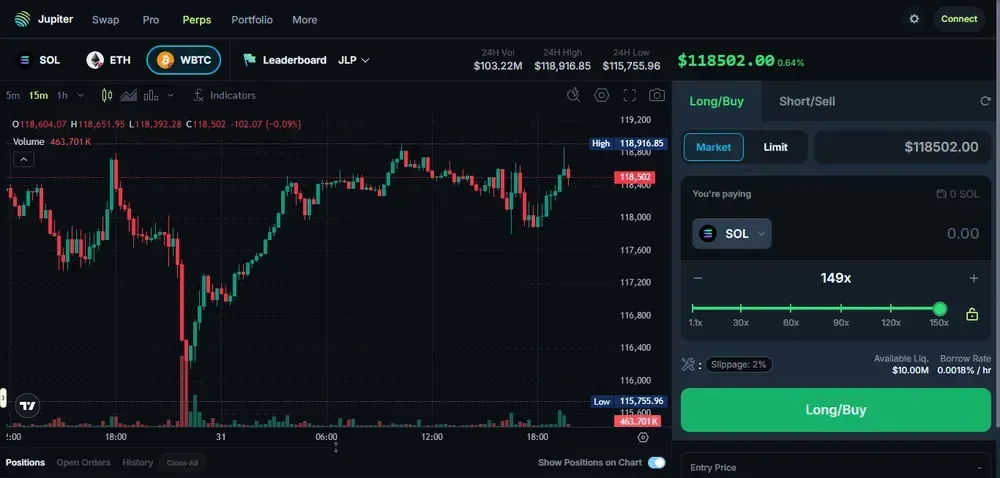1000x478 pixels.
Task: Select Limit order type
Action: [776, 147]
